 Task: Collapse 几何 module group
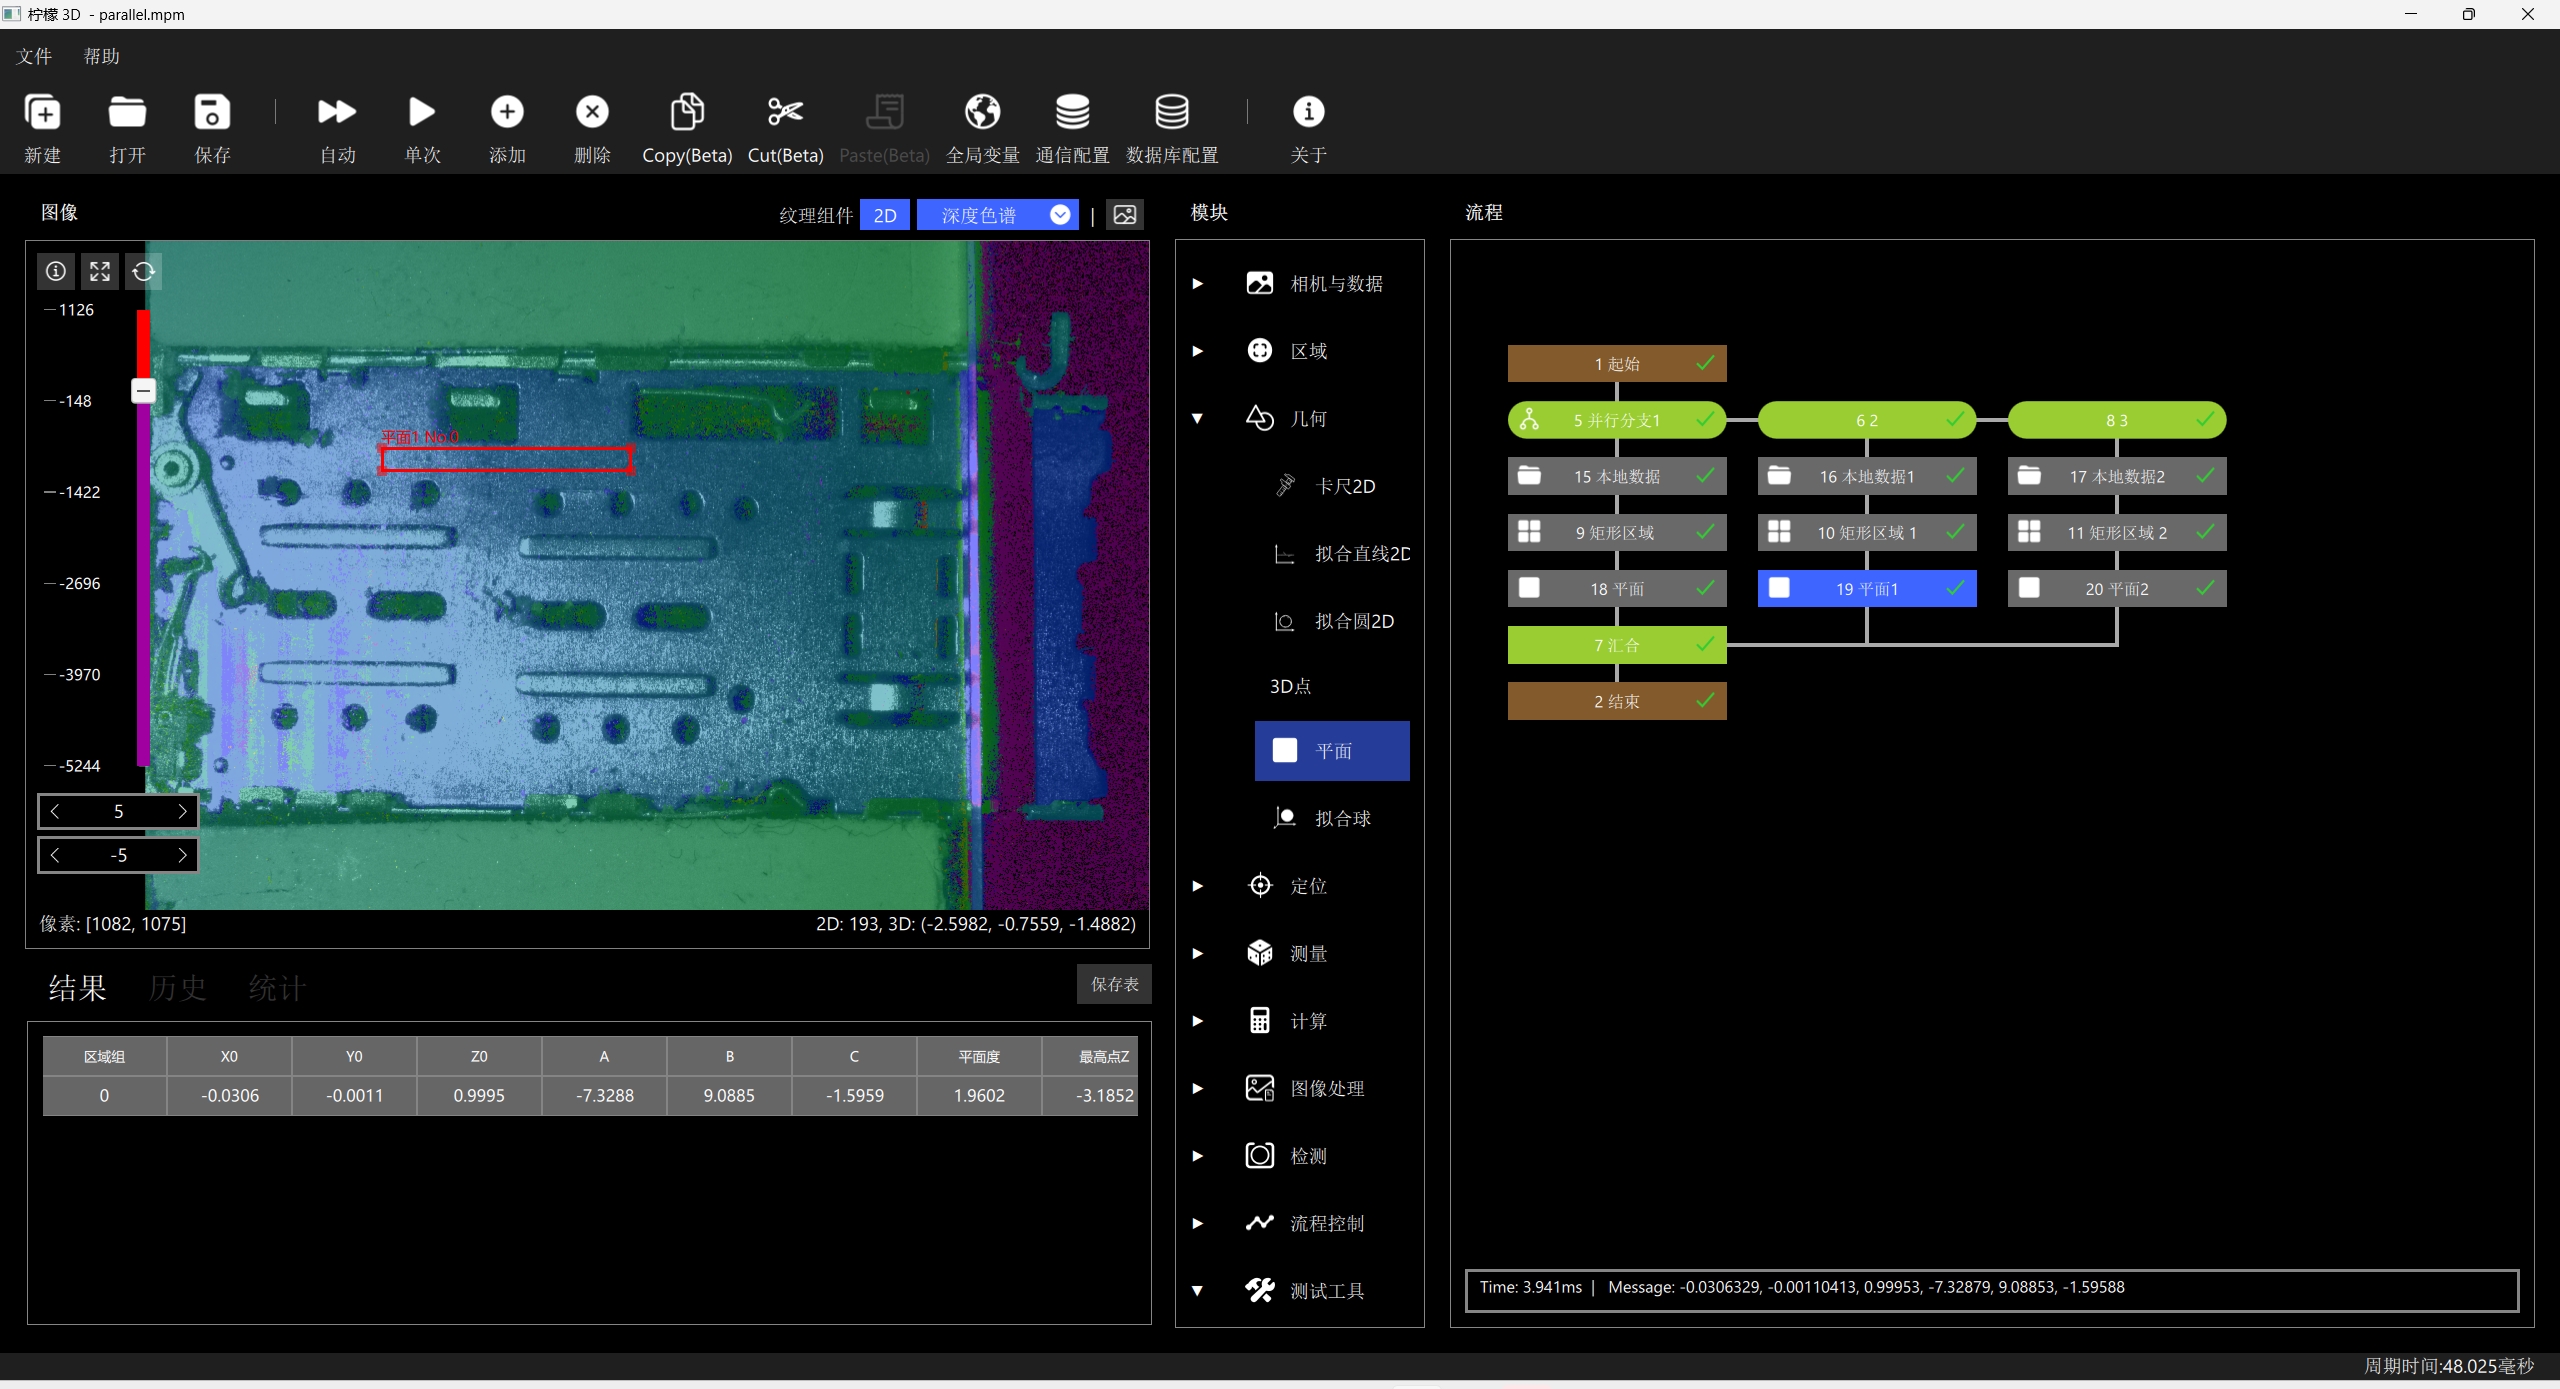coord(1198,419)
